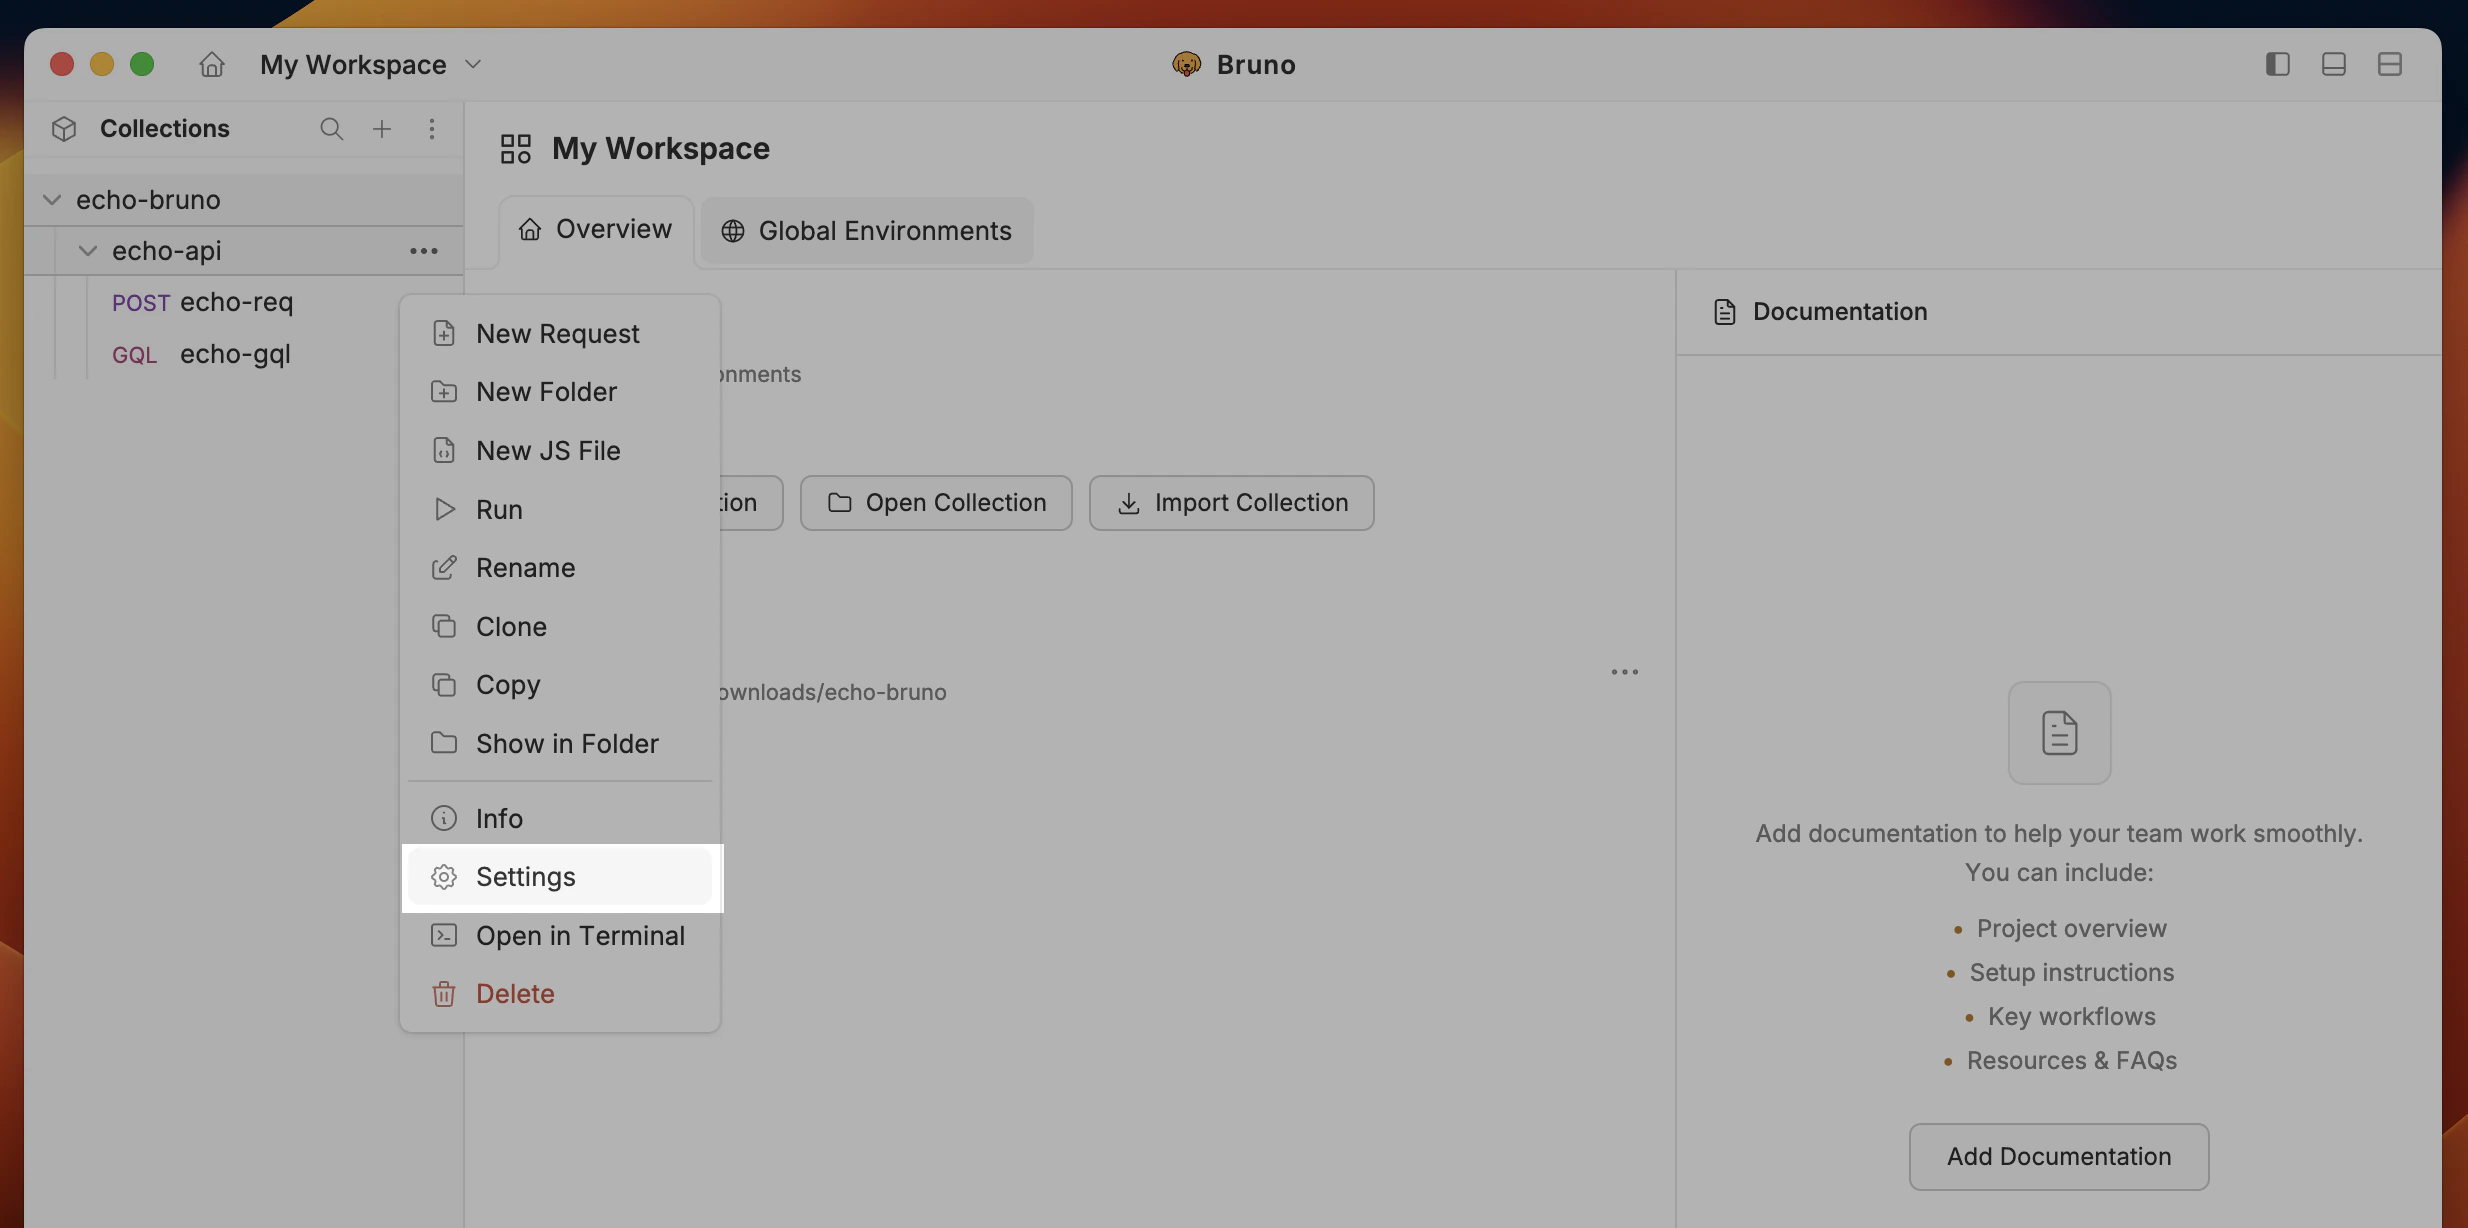Maximize the window with the green button
The image size is (2468, 1228).
click(142, 64)
